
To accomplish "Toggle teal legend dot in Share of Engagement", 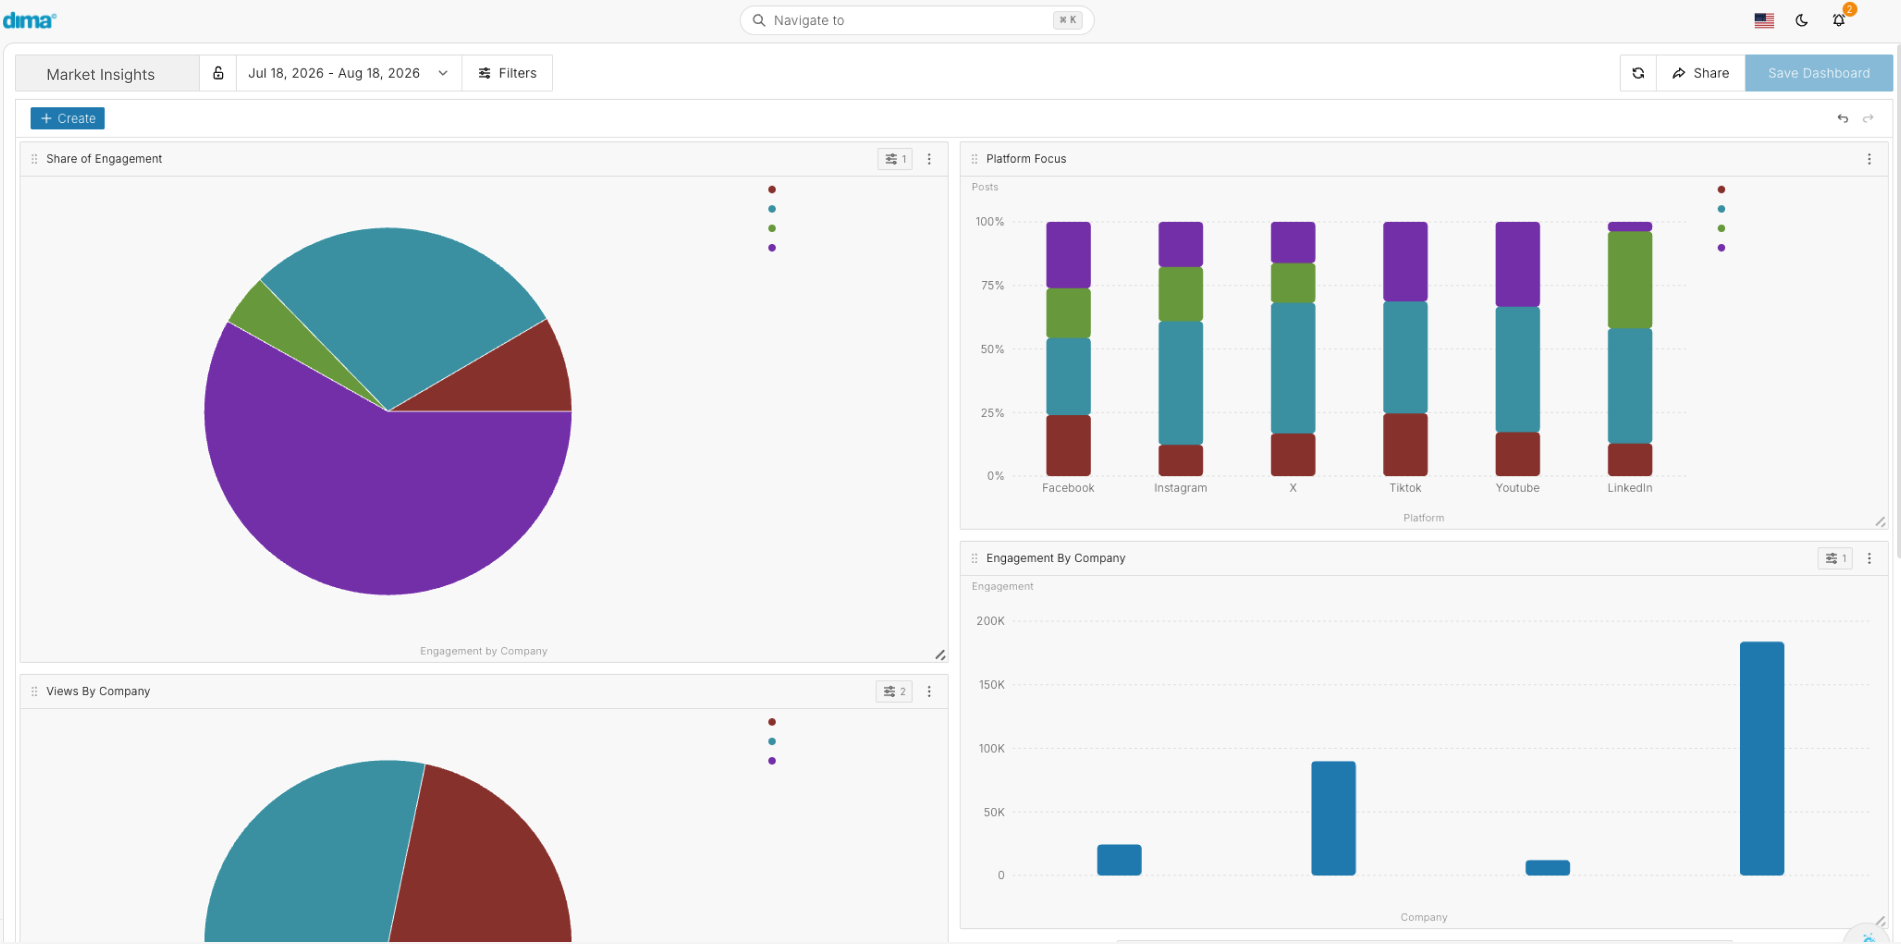I will [772, 209].
